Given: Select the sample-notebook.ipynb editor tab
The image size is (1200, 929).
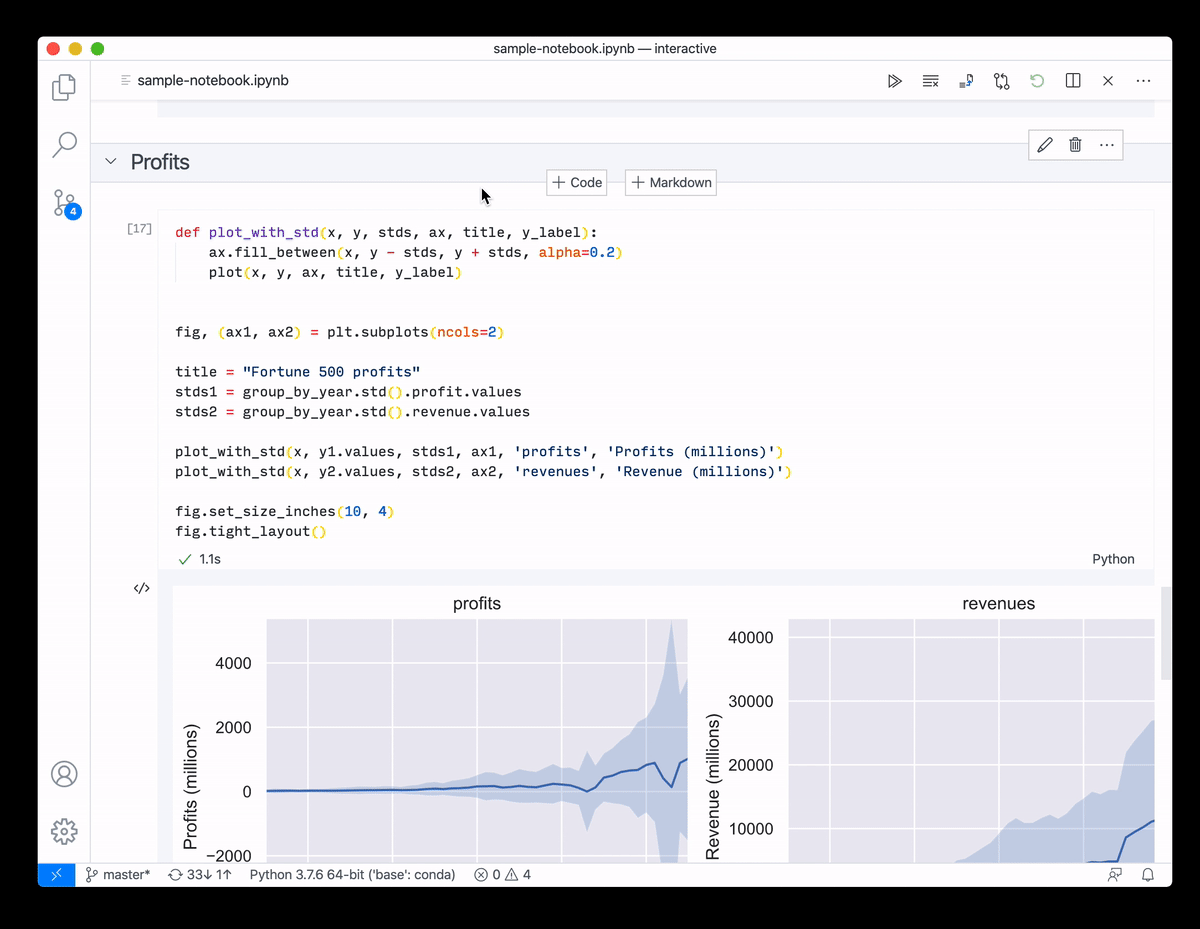Looking at the screenshot, I should point(204,80).
